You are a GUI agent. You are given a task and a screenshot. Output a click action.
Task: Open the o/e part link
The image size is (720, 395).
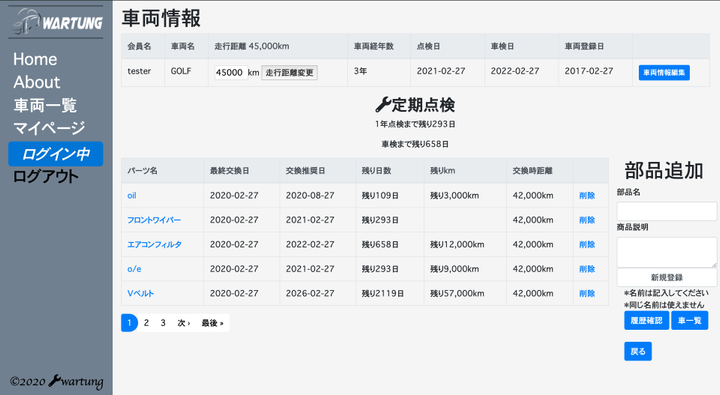134,269
